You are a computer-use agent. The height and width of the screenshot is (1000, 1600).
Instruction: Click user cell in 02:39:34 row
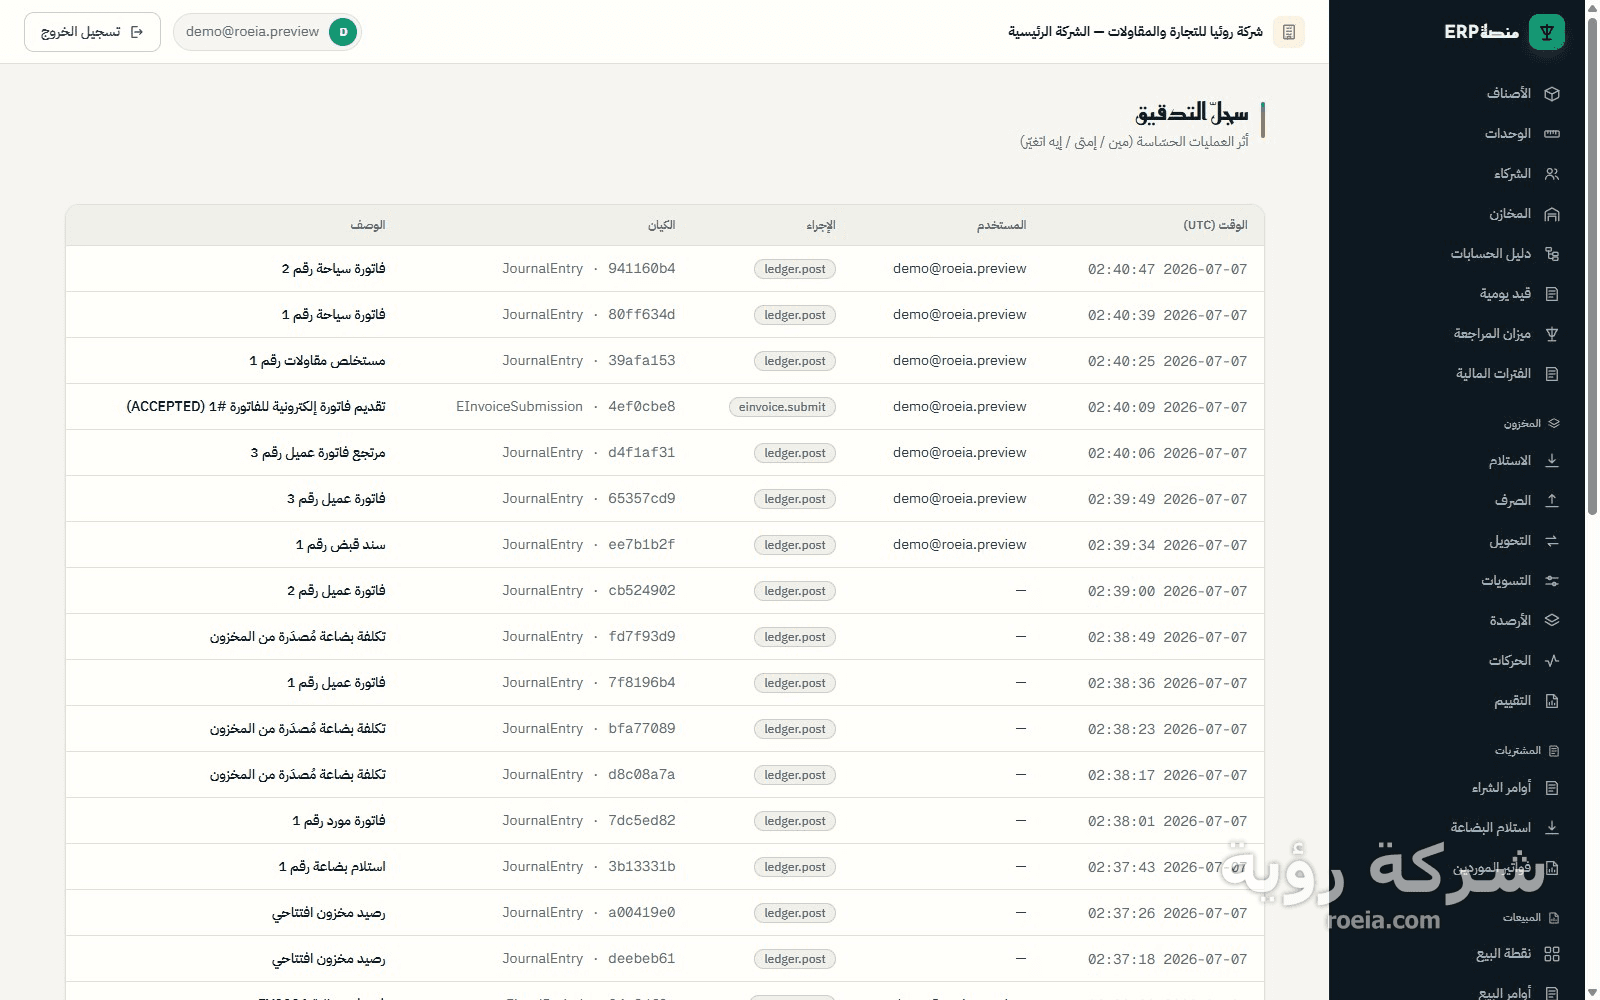(x=960, y=545)
